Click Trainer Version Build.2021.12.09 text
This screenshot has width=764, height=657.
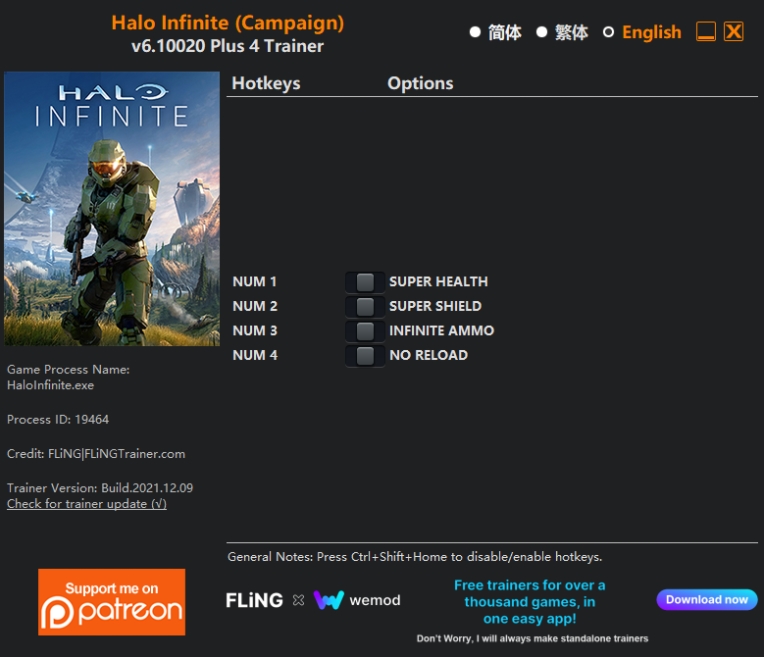[100, 488]
